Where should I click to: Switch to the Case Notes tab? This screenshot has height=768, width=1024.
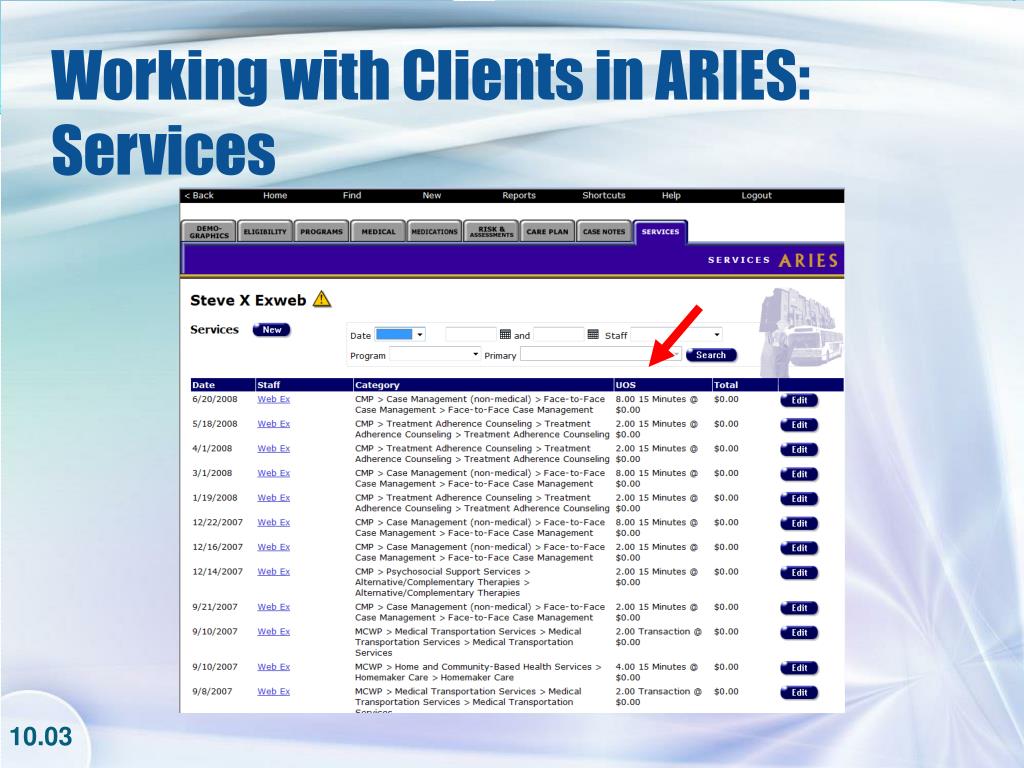(x=604, y=232)
